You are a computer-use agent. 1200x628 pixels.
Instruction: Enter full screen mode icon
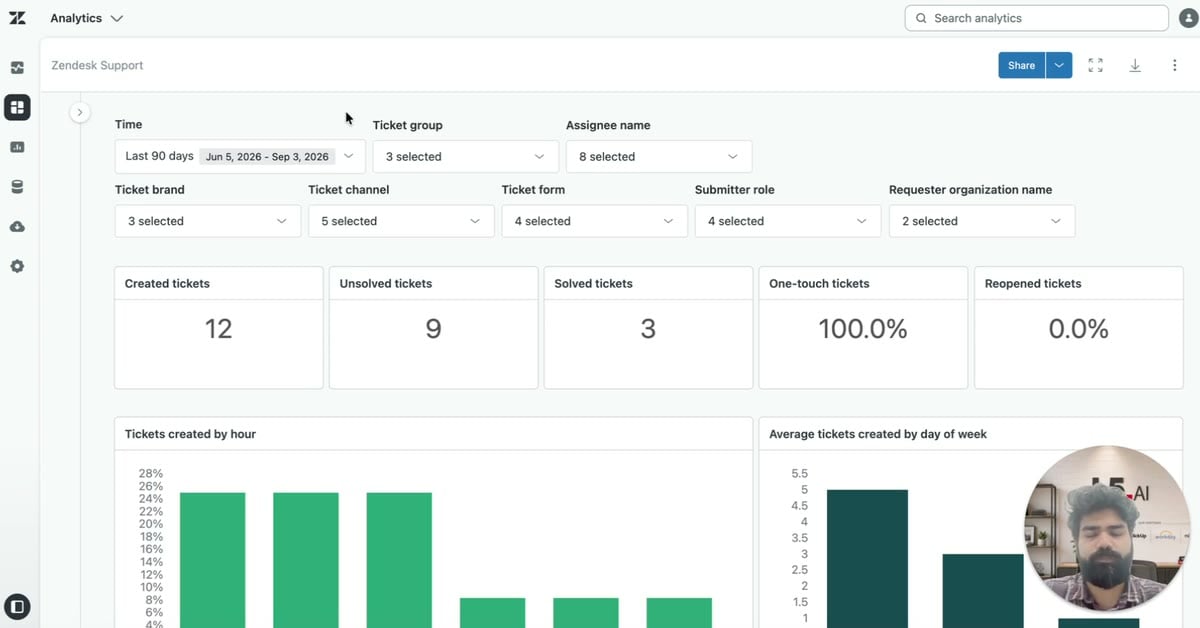1095,65
